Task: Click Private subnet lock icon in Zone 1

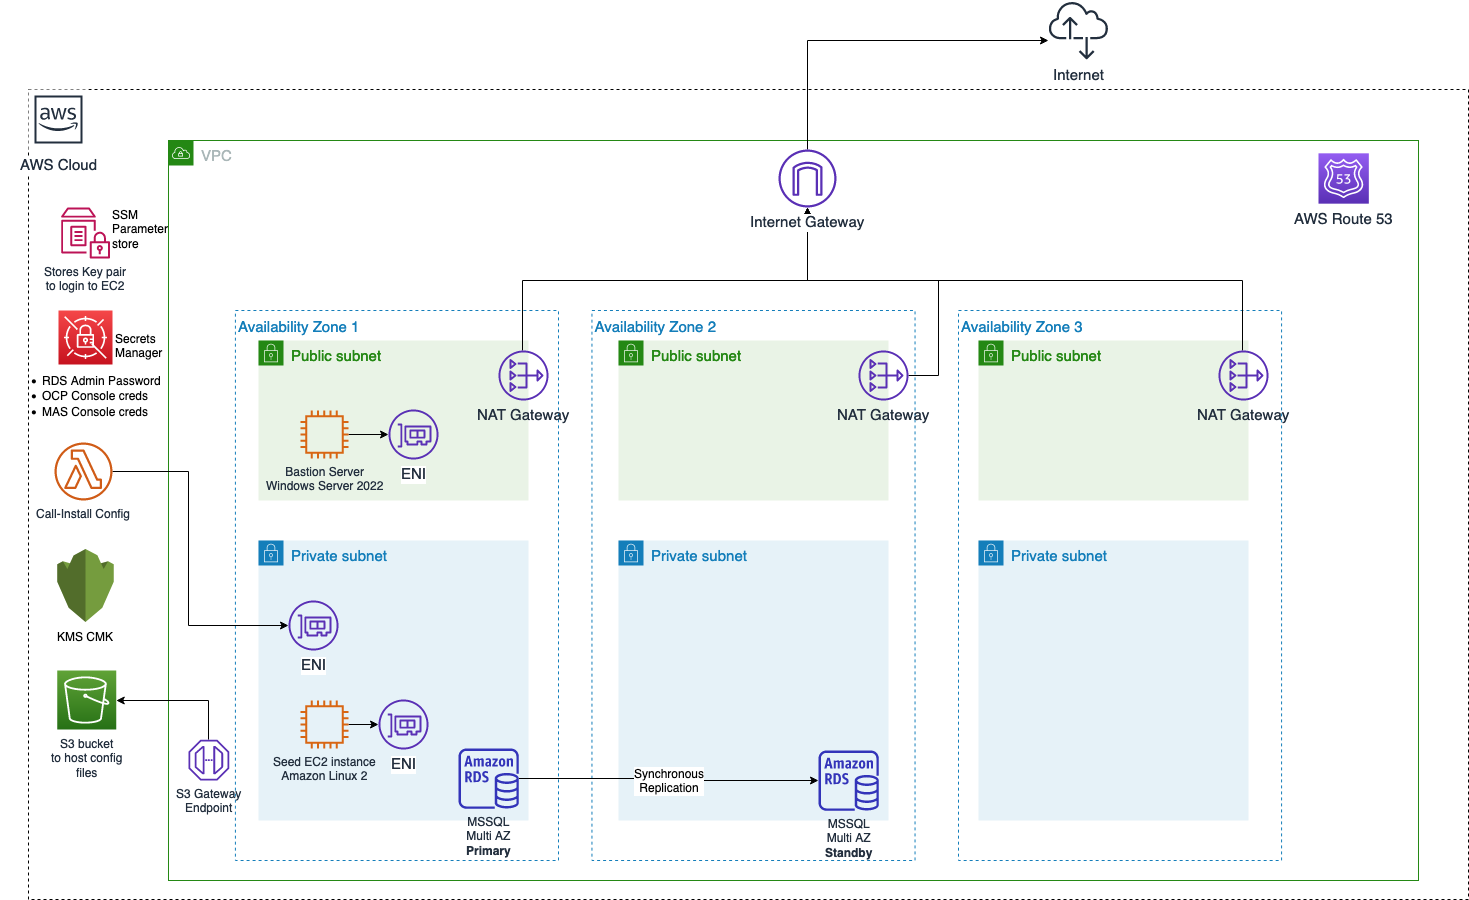Action: click(271, 554)
